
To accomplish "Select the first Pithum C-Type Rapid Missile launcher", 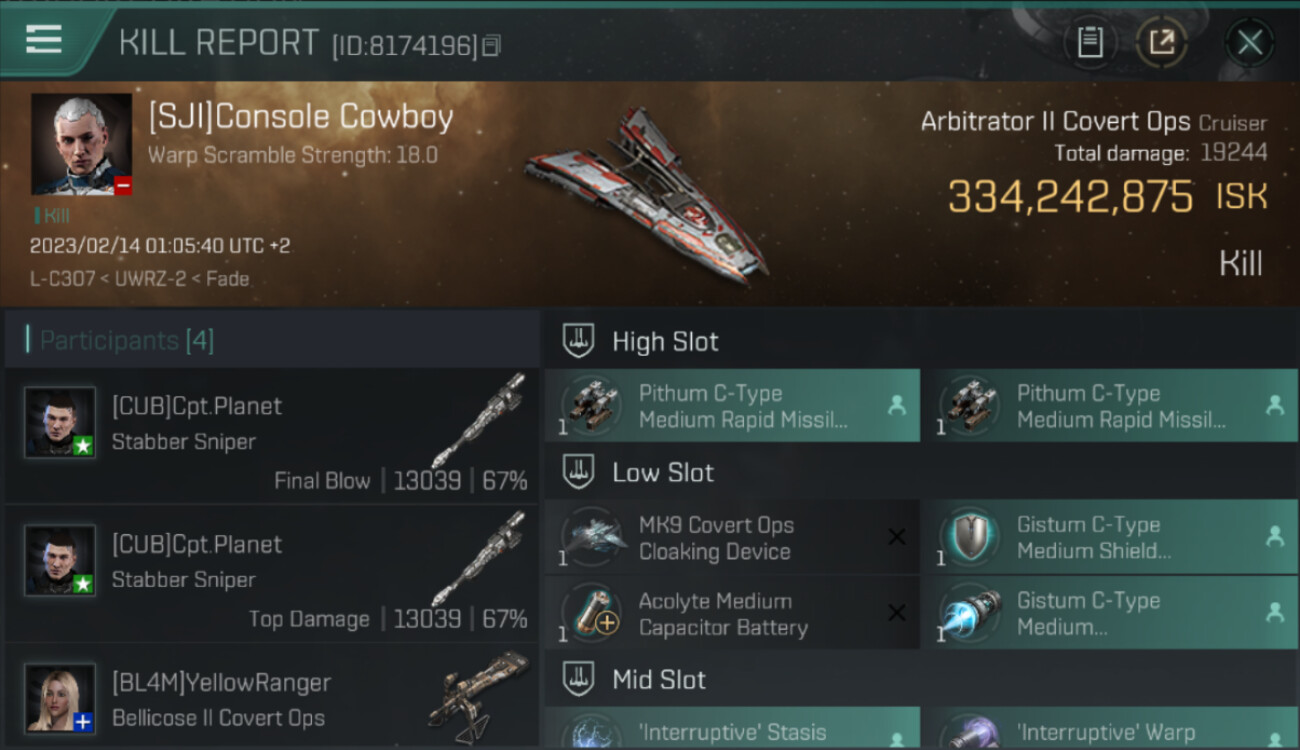I will [x=732, y=406].
